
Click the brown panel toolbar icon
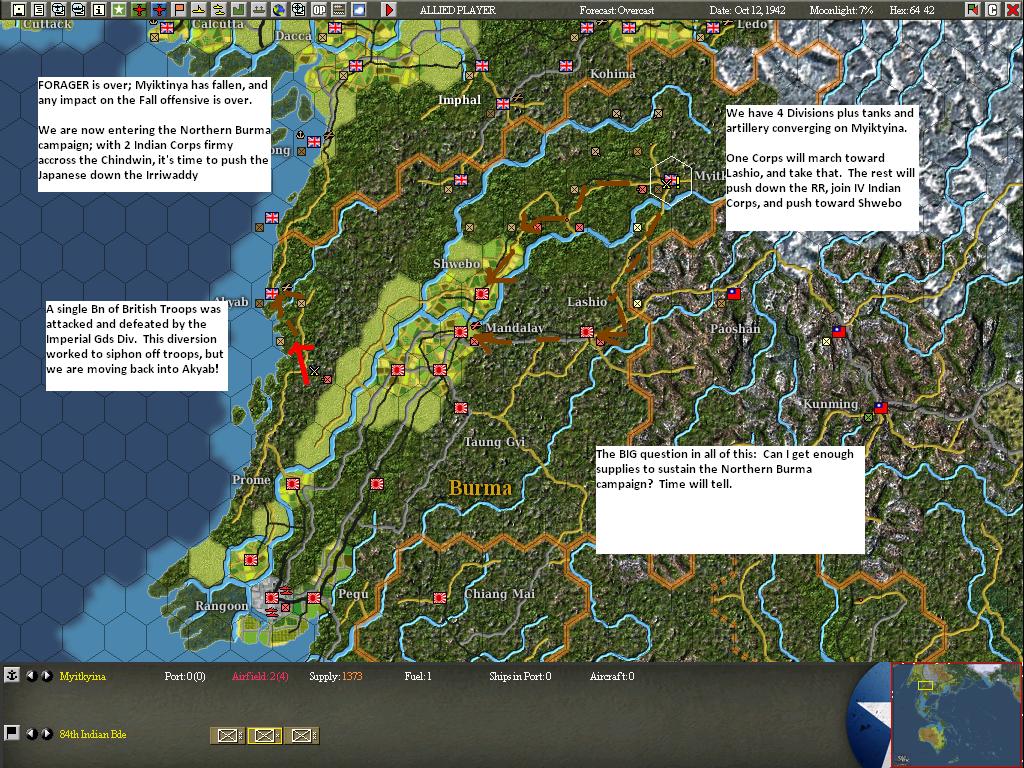pos(338,9)
